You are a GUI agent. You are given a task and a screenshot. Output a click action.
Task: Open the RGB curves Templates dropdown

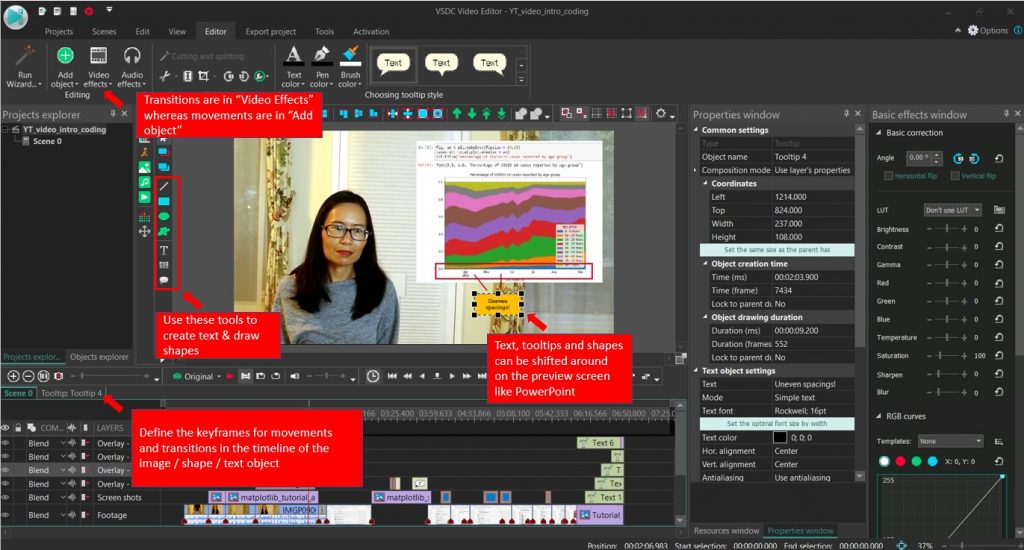point(950,441)
